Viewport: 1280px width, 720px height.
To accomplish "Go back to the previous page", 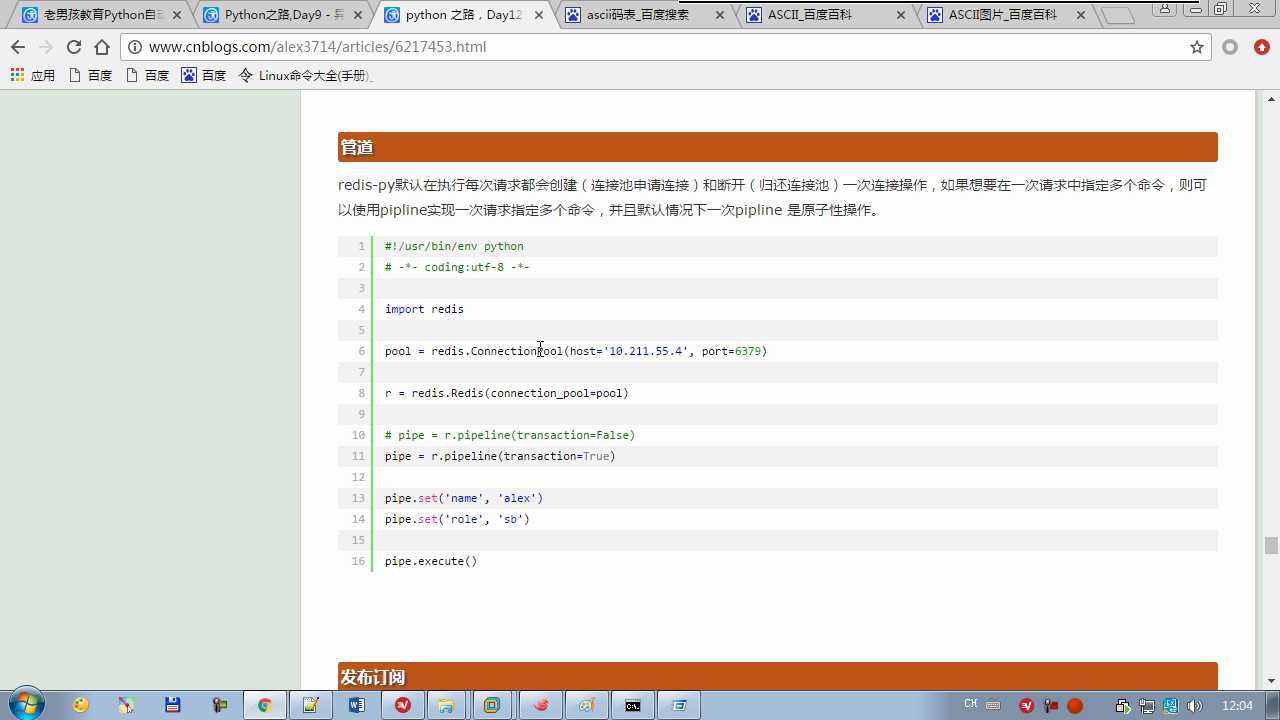I will 18,47.
